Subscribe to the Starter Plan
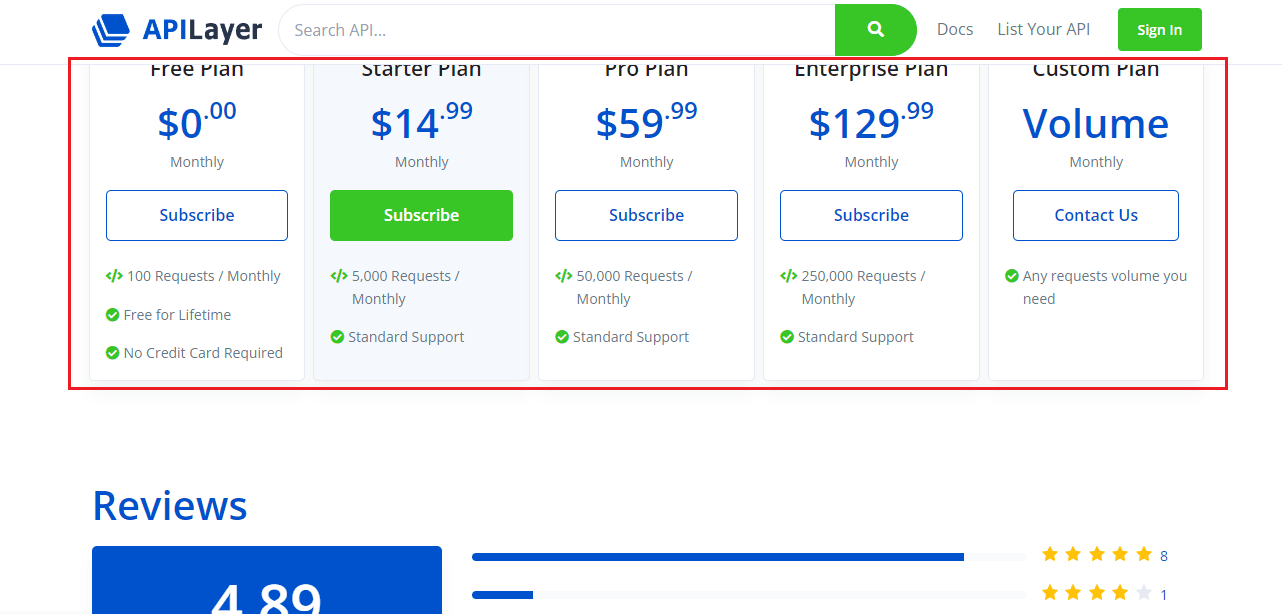Screen dimensions: 1282x614 click(421, 215)
